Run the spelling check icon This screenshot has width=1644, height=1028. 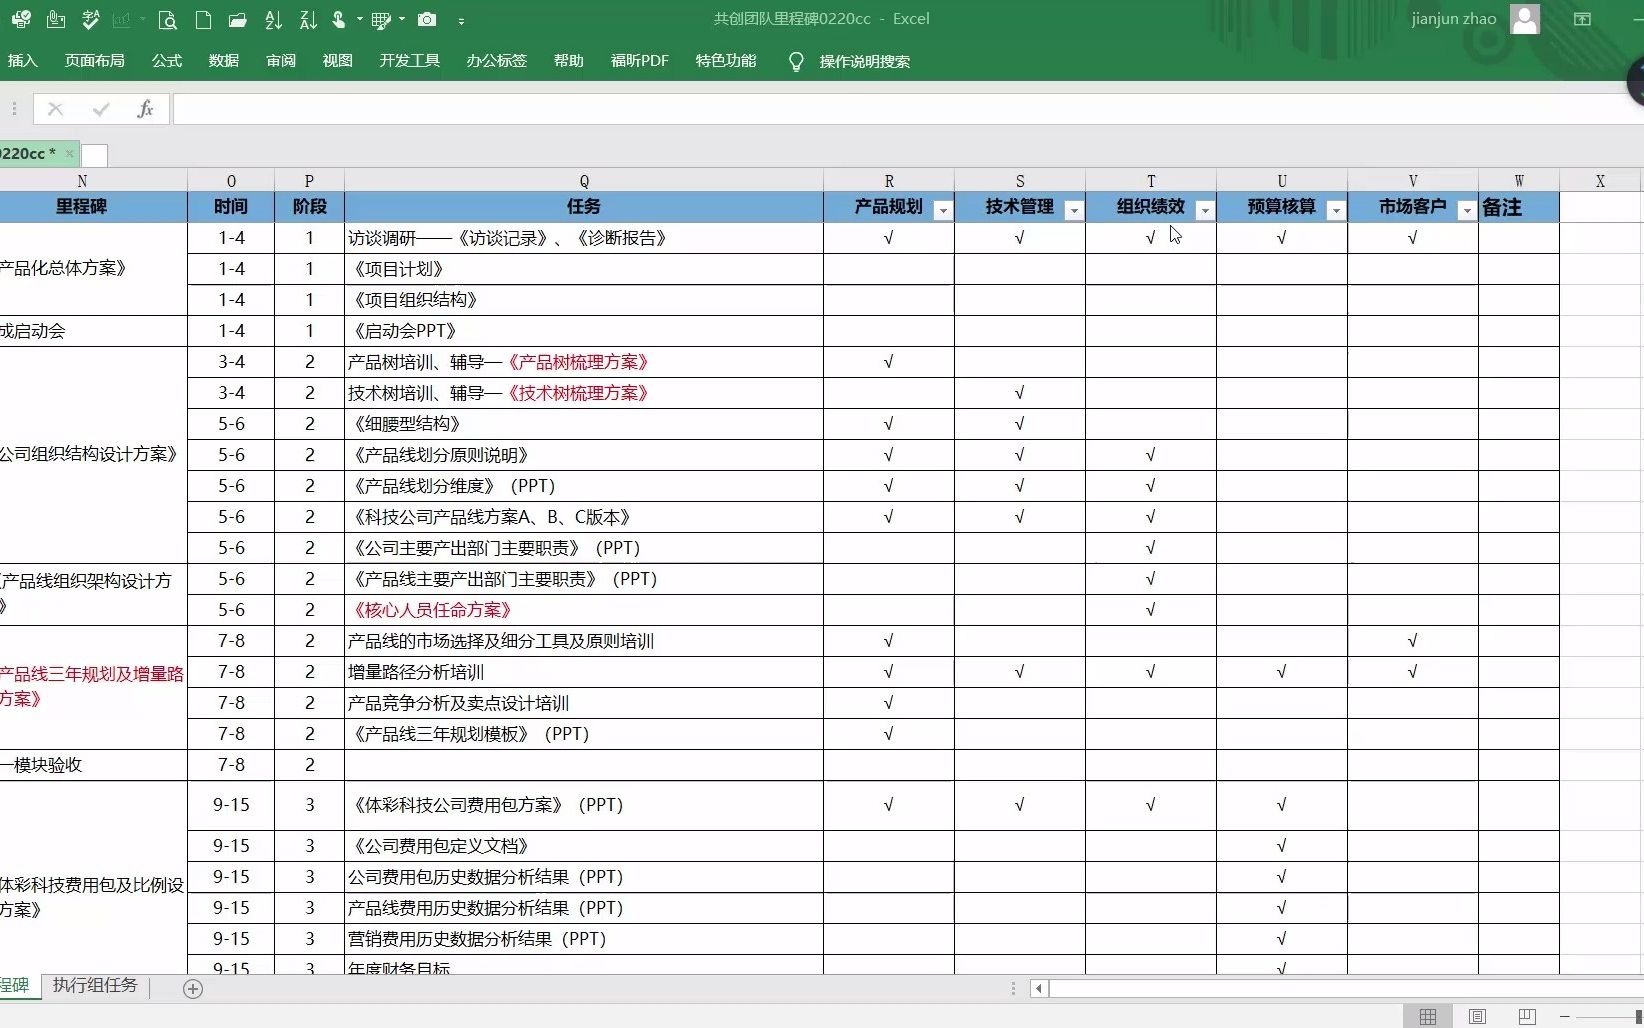pos(90,20)
